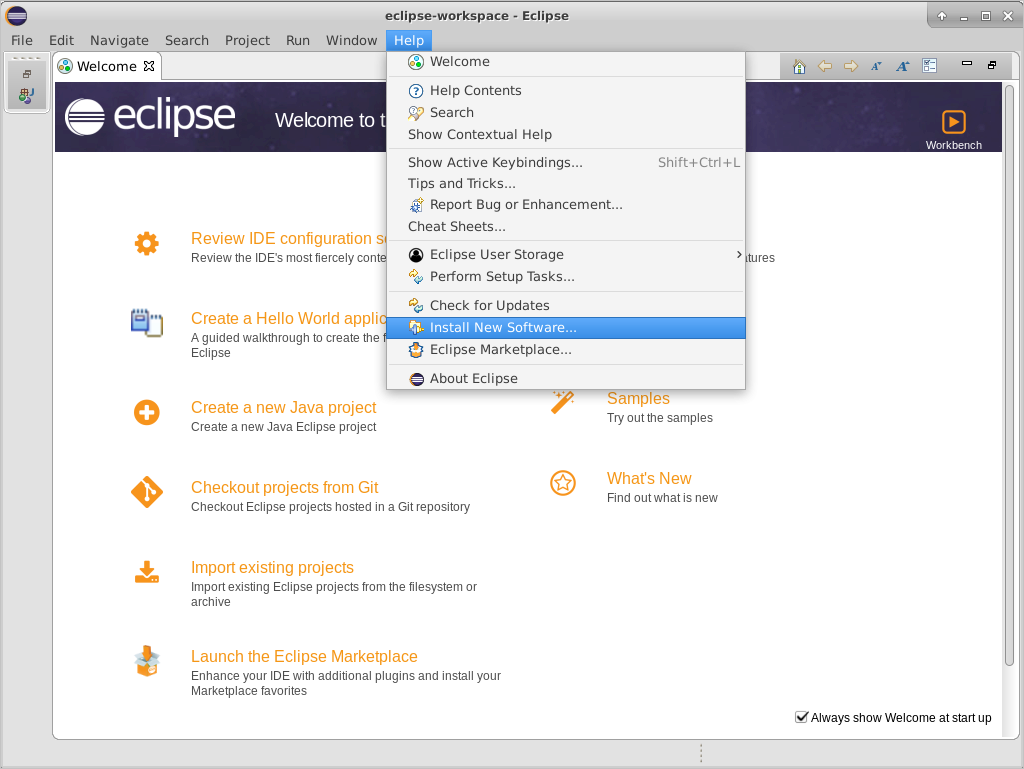
Task: Click the Checkout projects from Git link
Action: (x=286, y=487)
